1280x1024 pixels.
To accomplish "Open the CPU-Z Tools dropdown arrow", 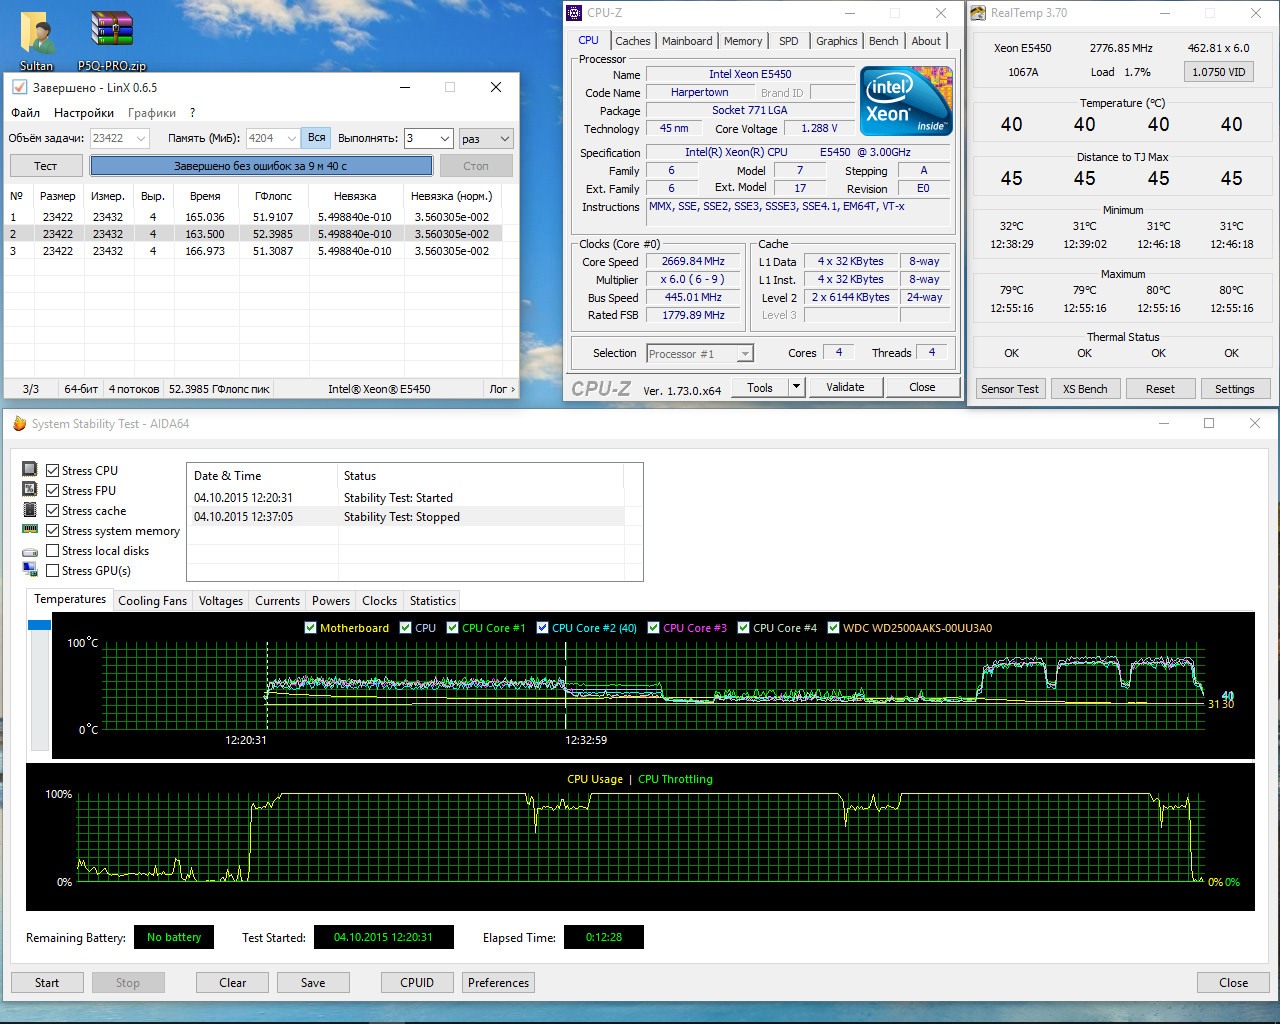I will click(796, 388).
